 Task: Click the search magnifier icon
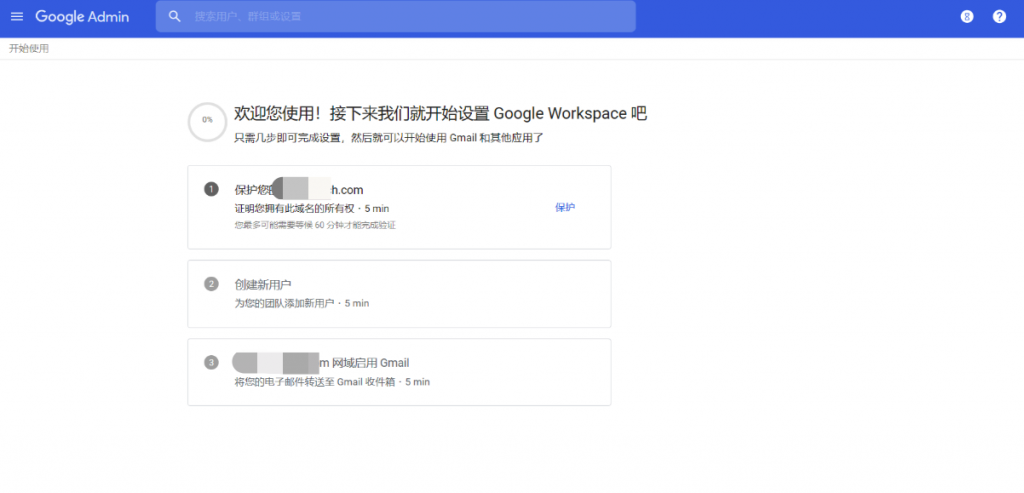point(174,16)
